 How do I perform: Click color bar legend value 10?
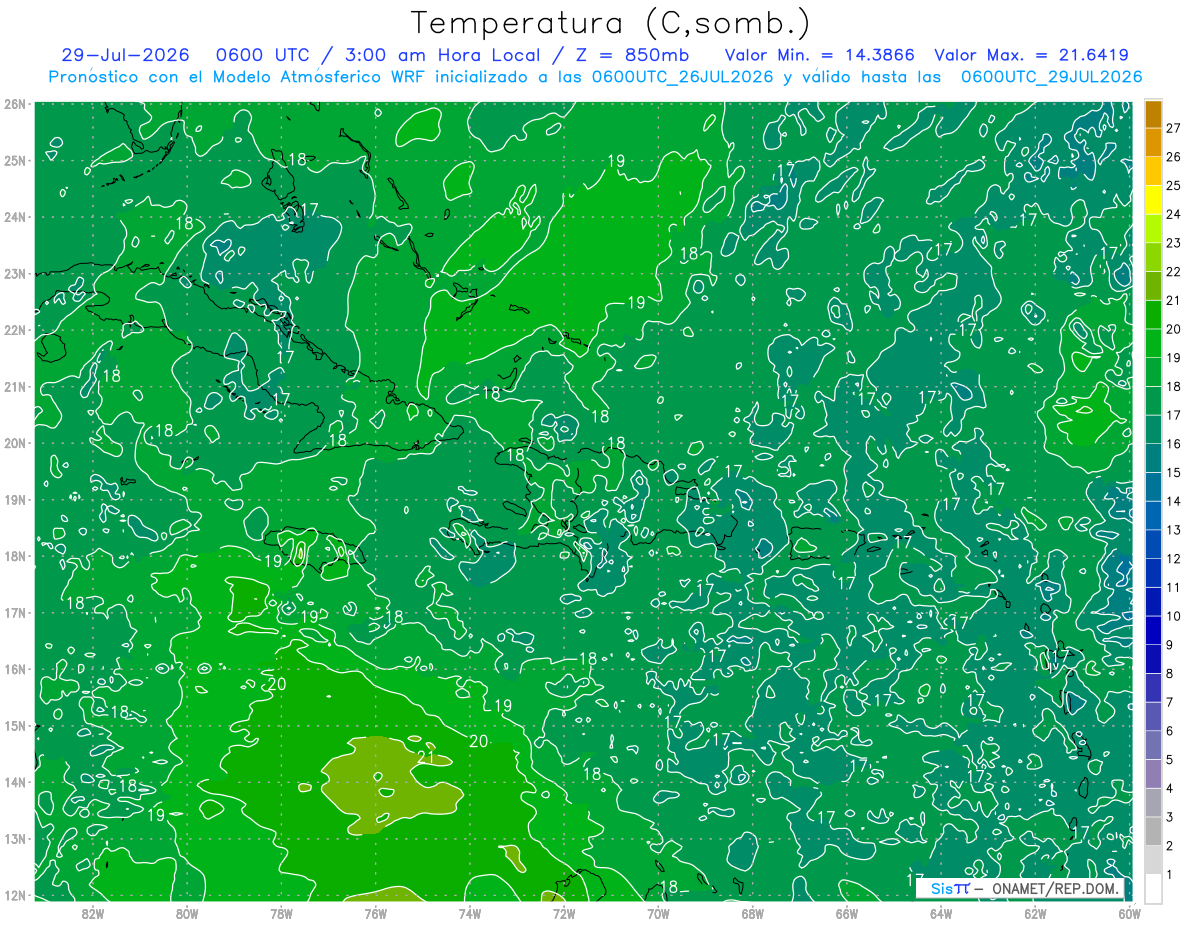(1174, 616)
